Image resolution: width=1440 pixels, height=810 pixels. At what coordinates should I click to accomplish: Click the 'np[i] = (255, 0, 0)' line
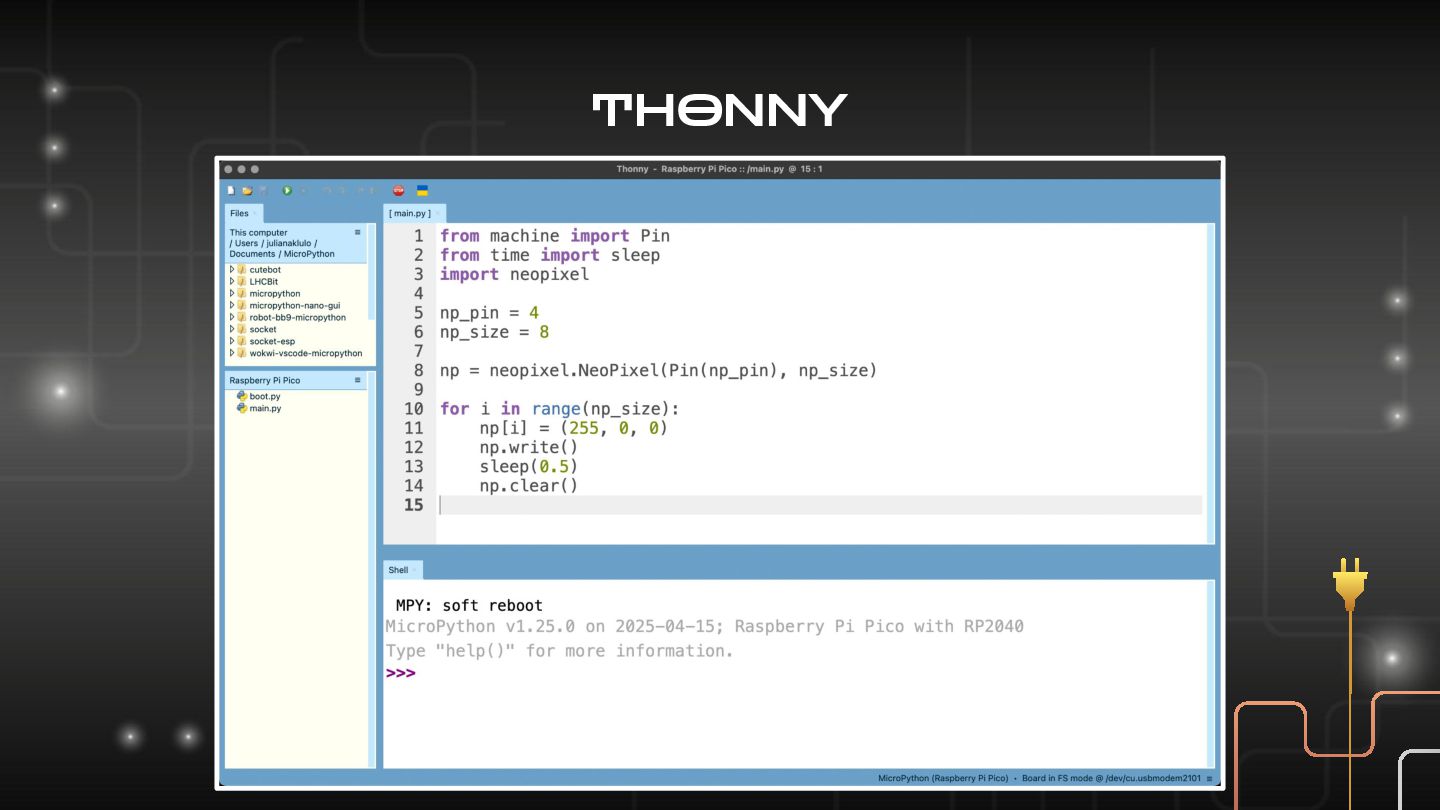click(573, 428)
